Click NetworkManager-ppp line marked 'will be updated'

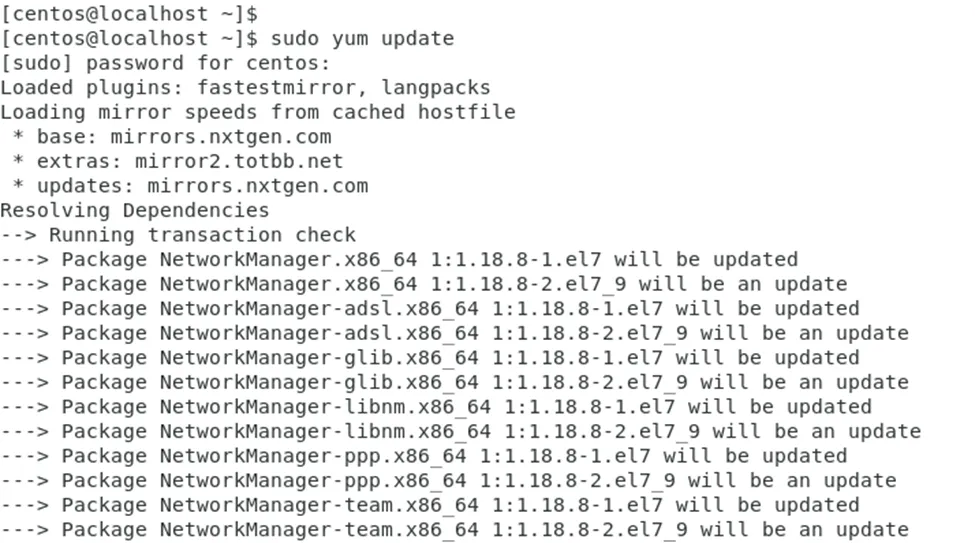click(x=423, y=455)
